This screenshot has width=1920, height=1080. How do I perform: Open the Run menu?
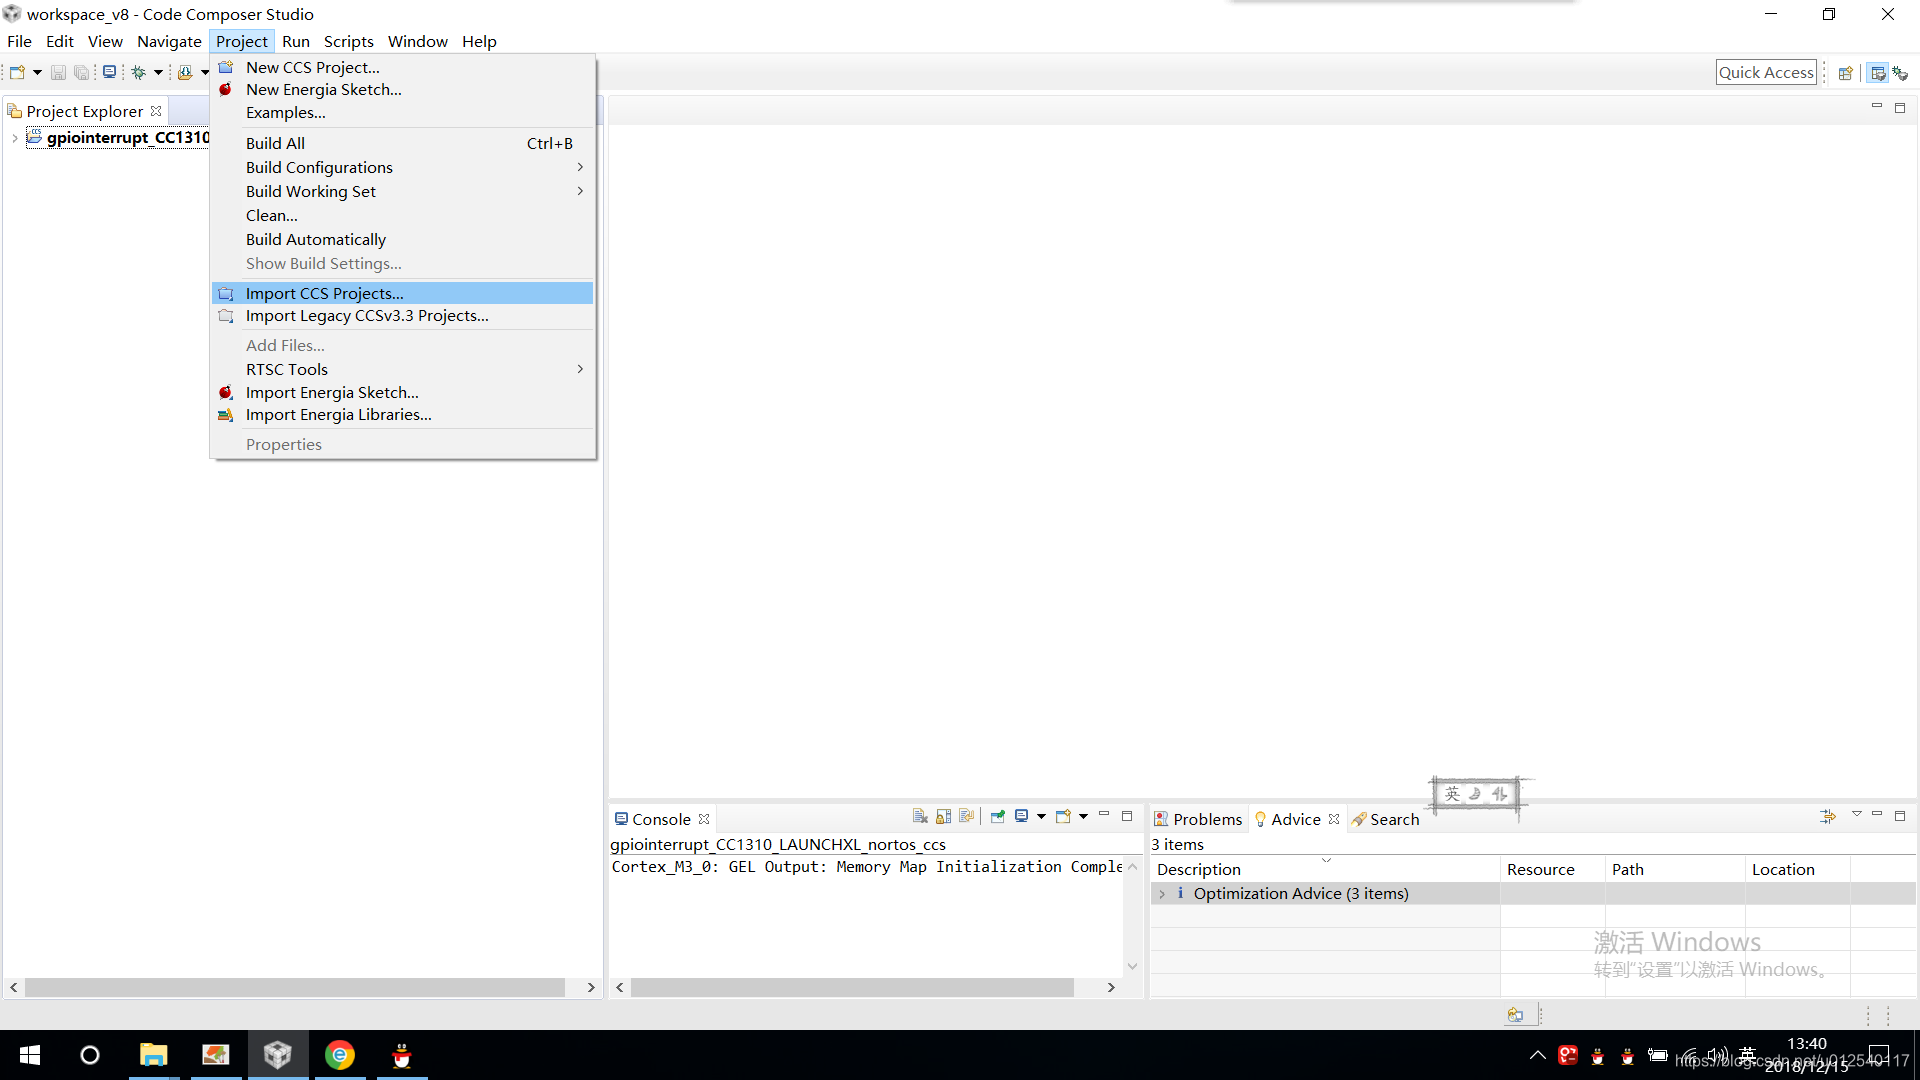click(x=296, y=41)
